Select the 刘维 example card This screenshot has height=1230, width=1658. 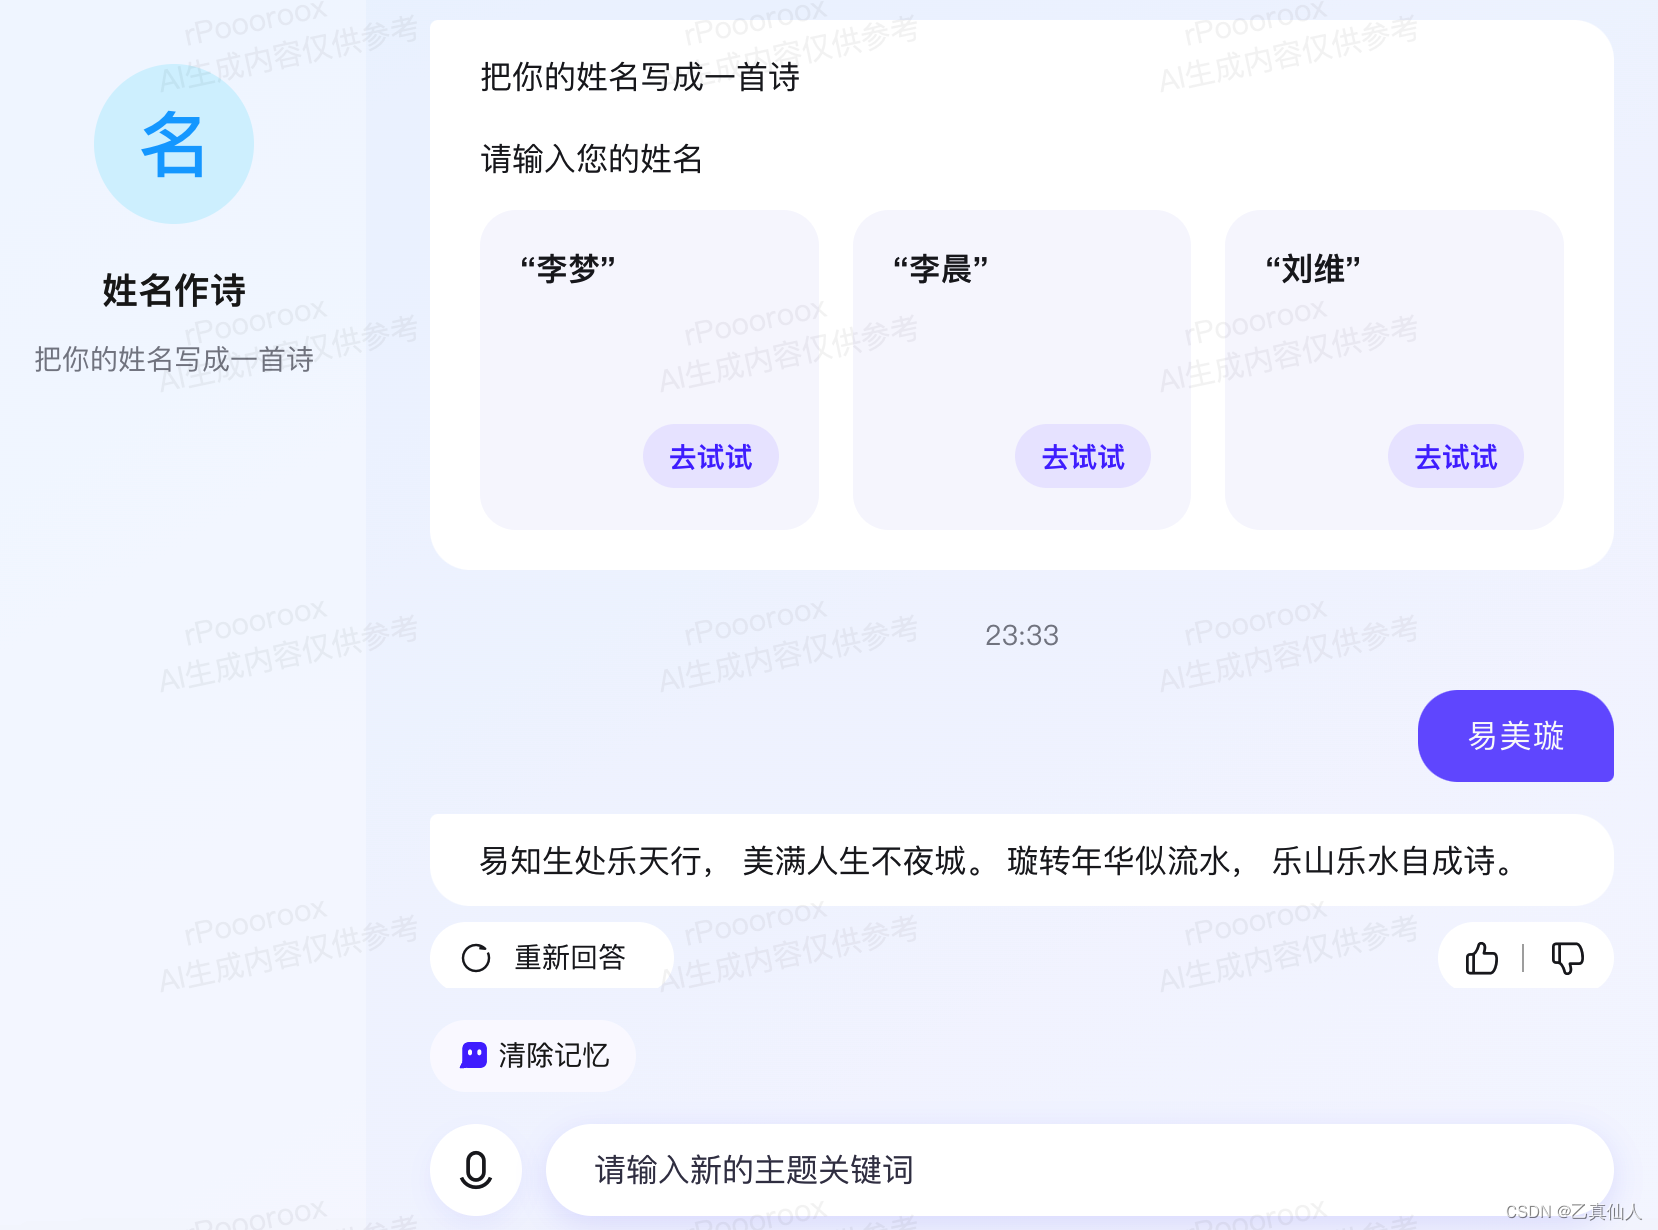(1393, 370)
